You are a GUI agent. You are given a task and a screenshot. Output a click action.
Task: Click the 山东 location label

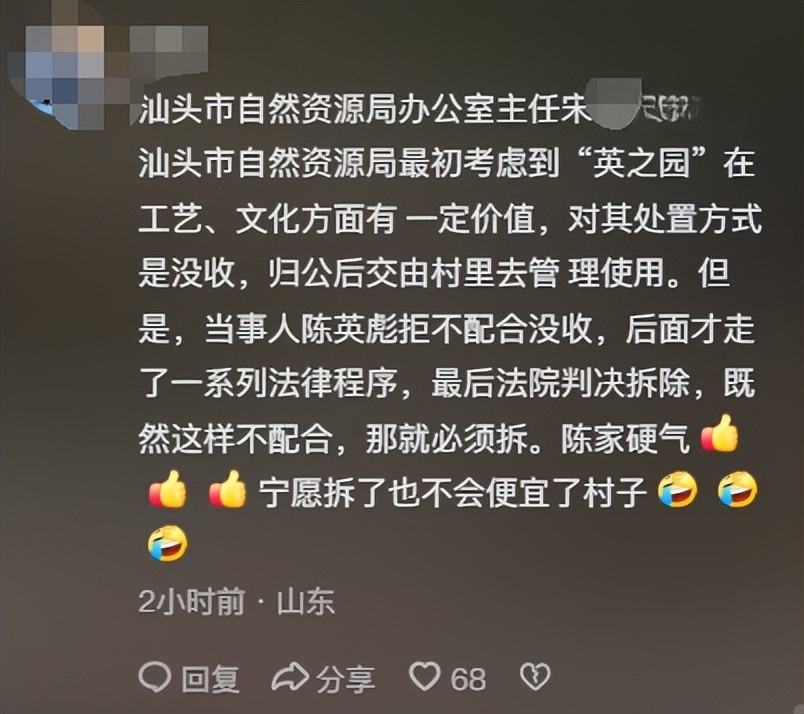coord(306,602)
